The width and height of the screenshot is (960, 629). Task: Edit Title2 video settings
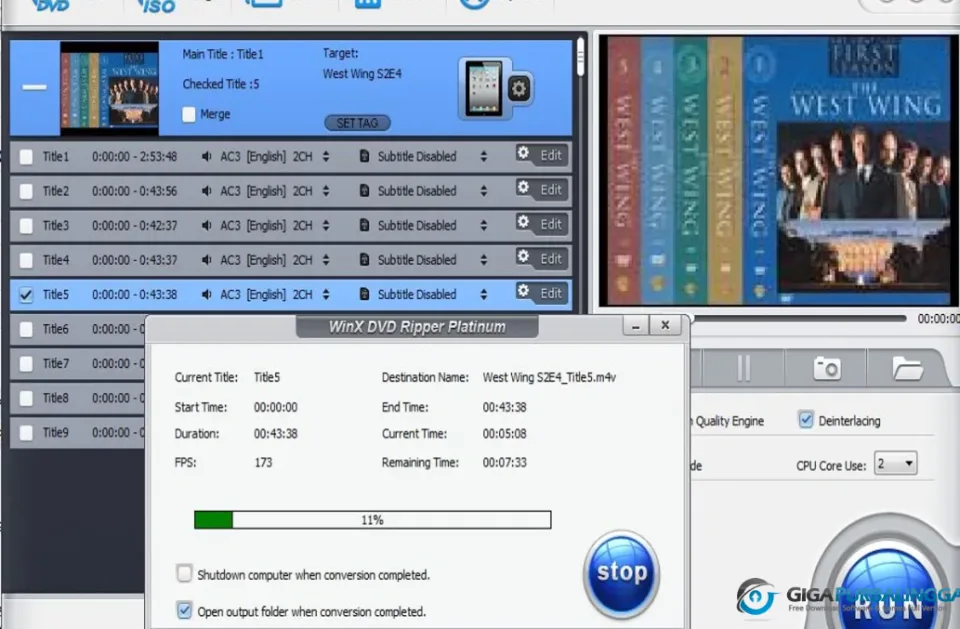point(541,189)
